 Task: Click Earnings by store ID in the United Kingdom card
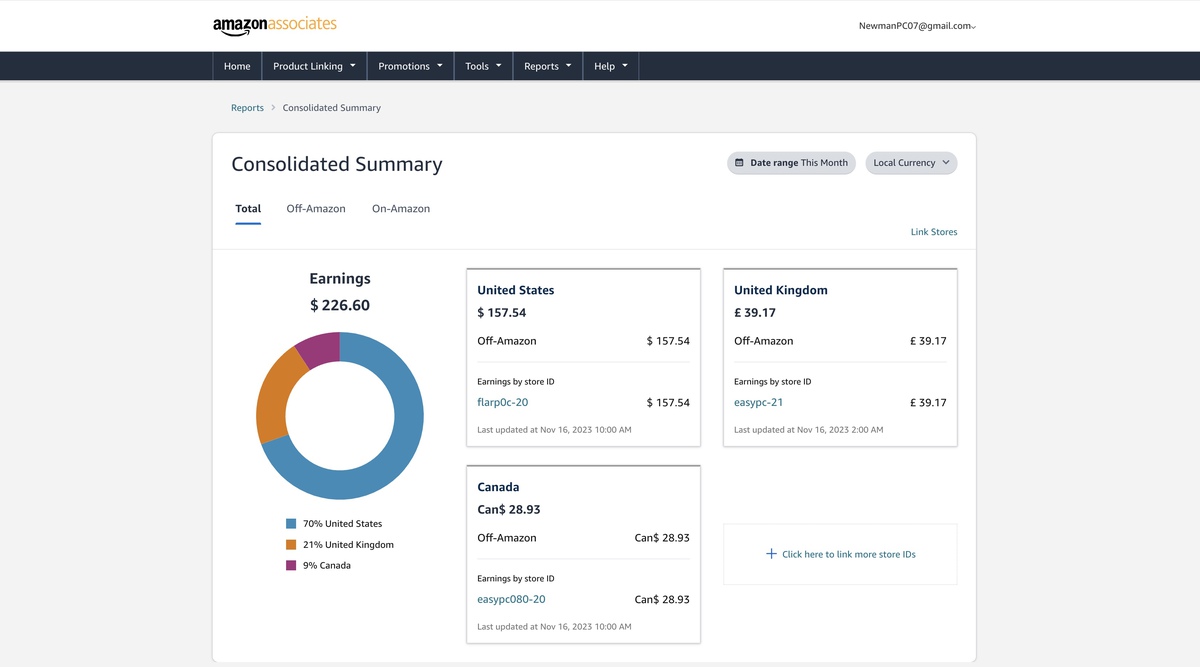[x=773, y=382]
